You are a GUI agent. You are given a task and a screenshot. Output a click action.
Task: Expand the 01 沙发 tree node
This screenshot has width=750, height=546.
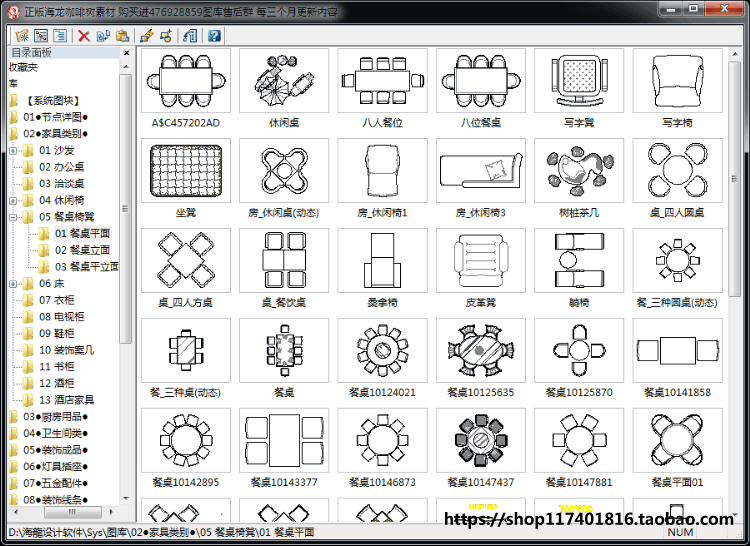13,151
